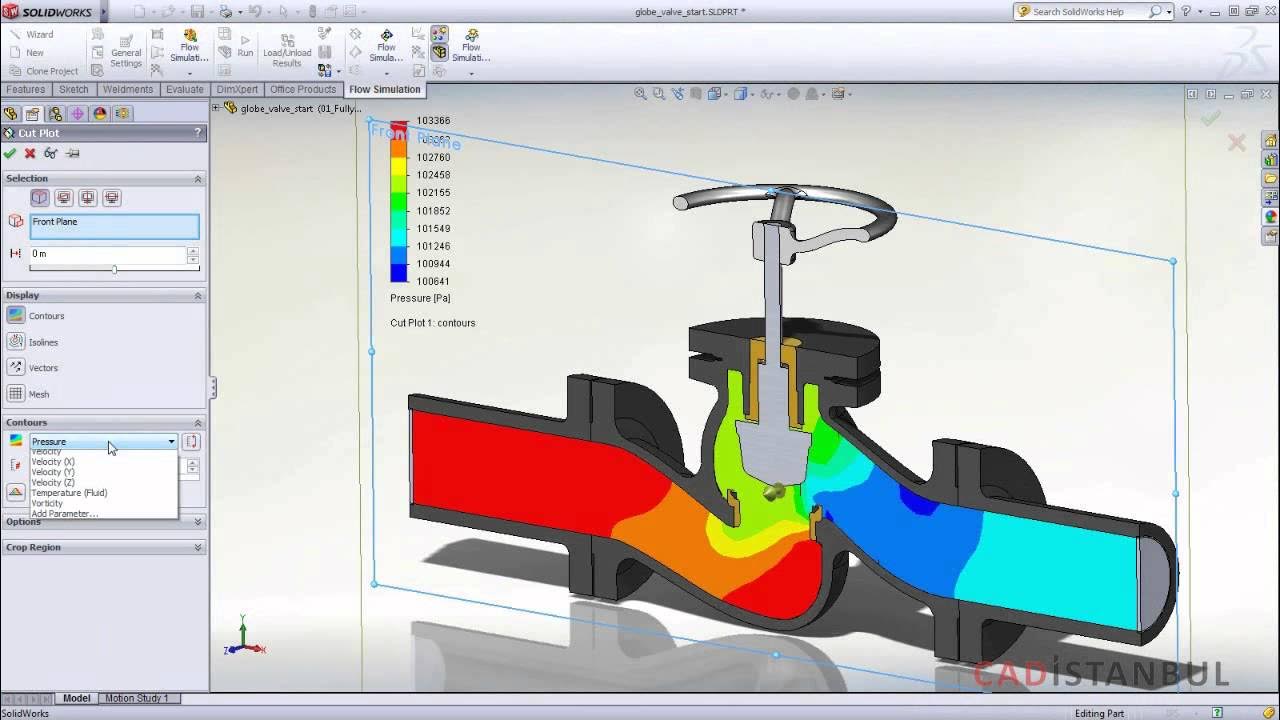1280x720 pixels.
Task: Open Cut Plot help question mark
Action: tap(198, 132)
